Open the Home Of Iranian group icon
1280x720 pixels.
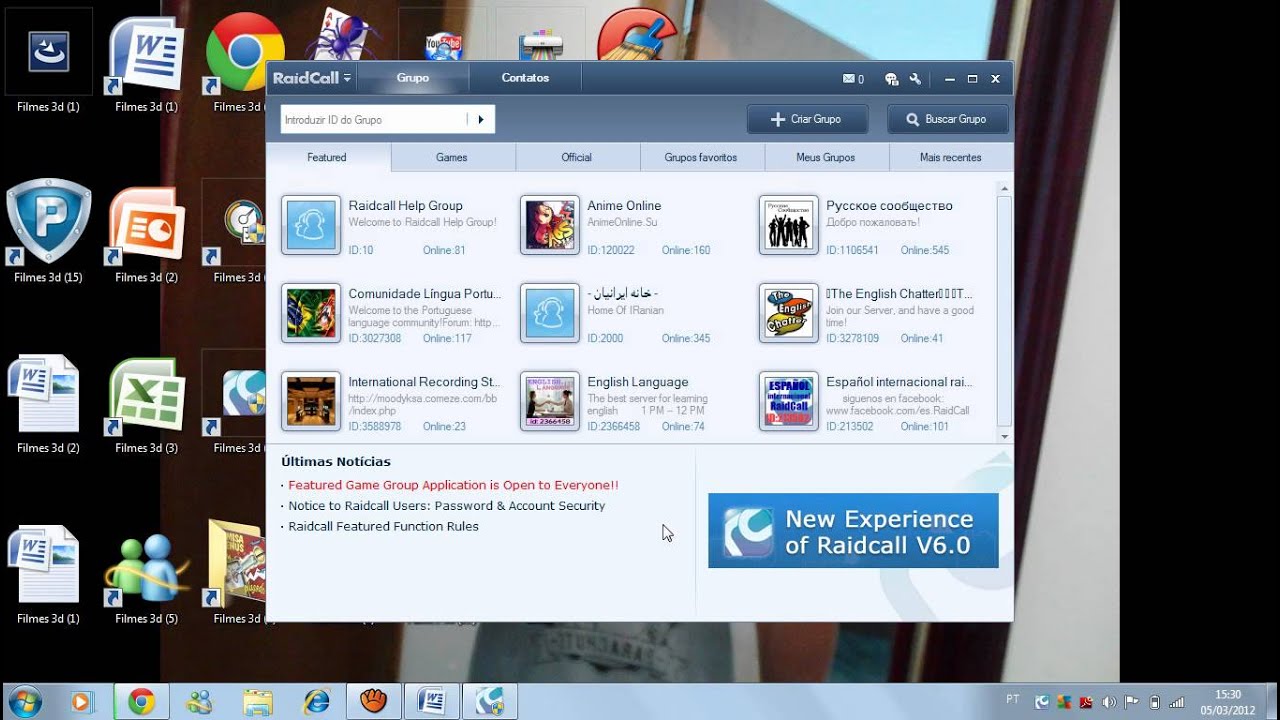pyautogui.click(x=550, y=313)
